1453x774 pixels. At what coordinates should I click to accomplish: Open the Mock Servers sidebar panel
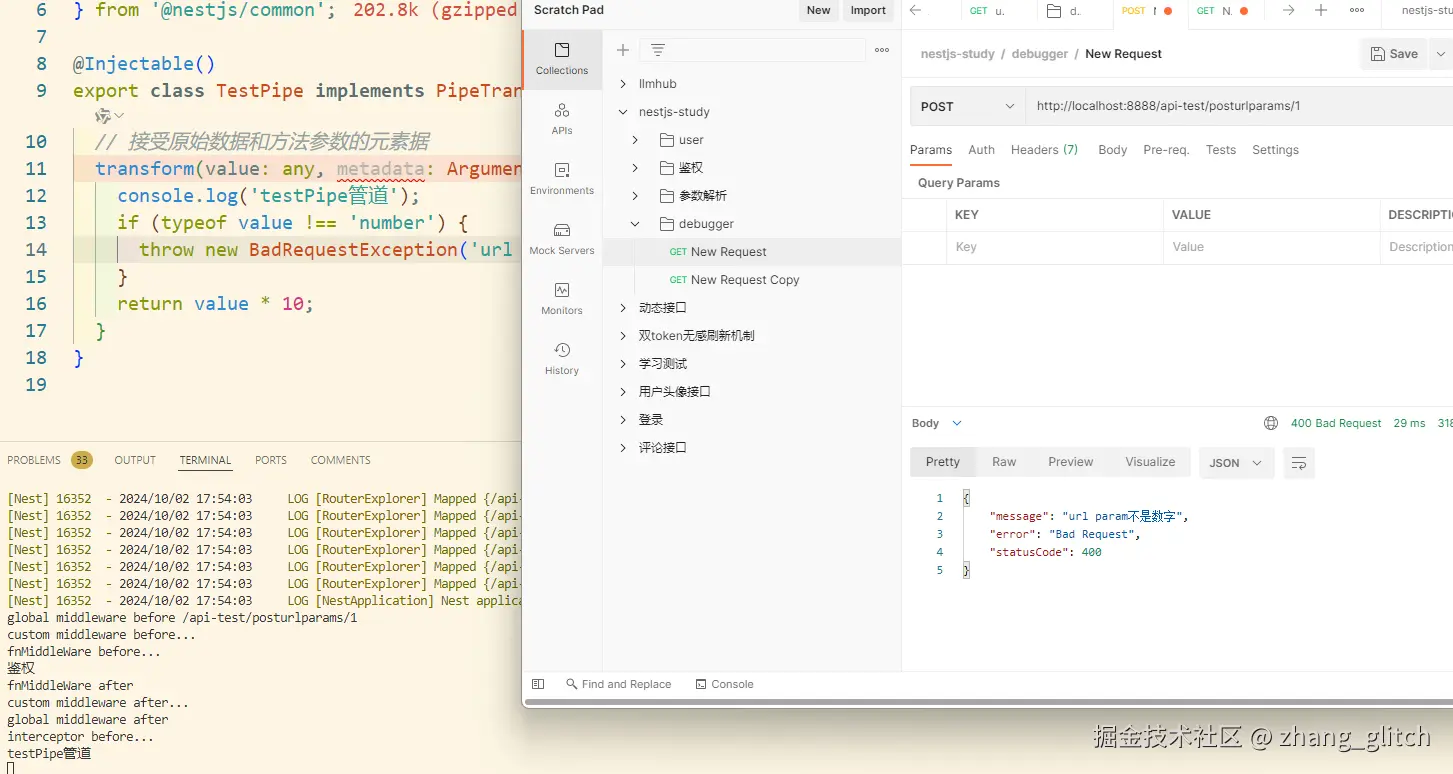(562, 239)
